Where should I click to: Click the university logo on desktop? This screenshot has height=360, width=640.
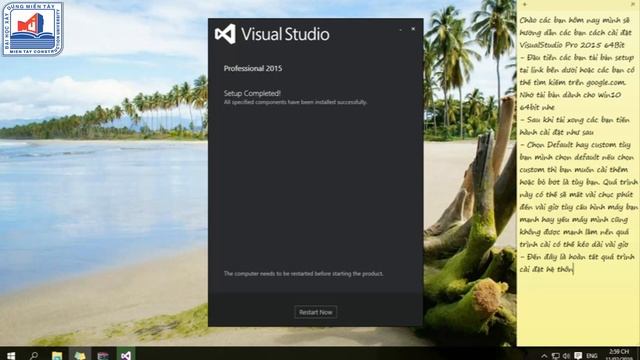point(33,29)
